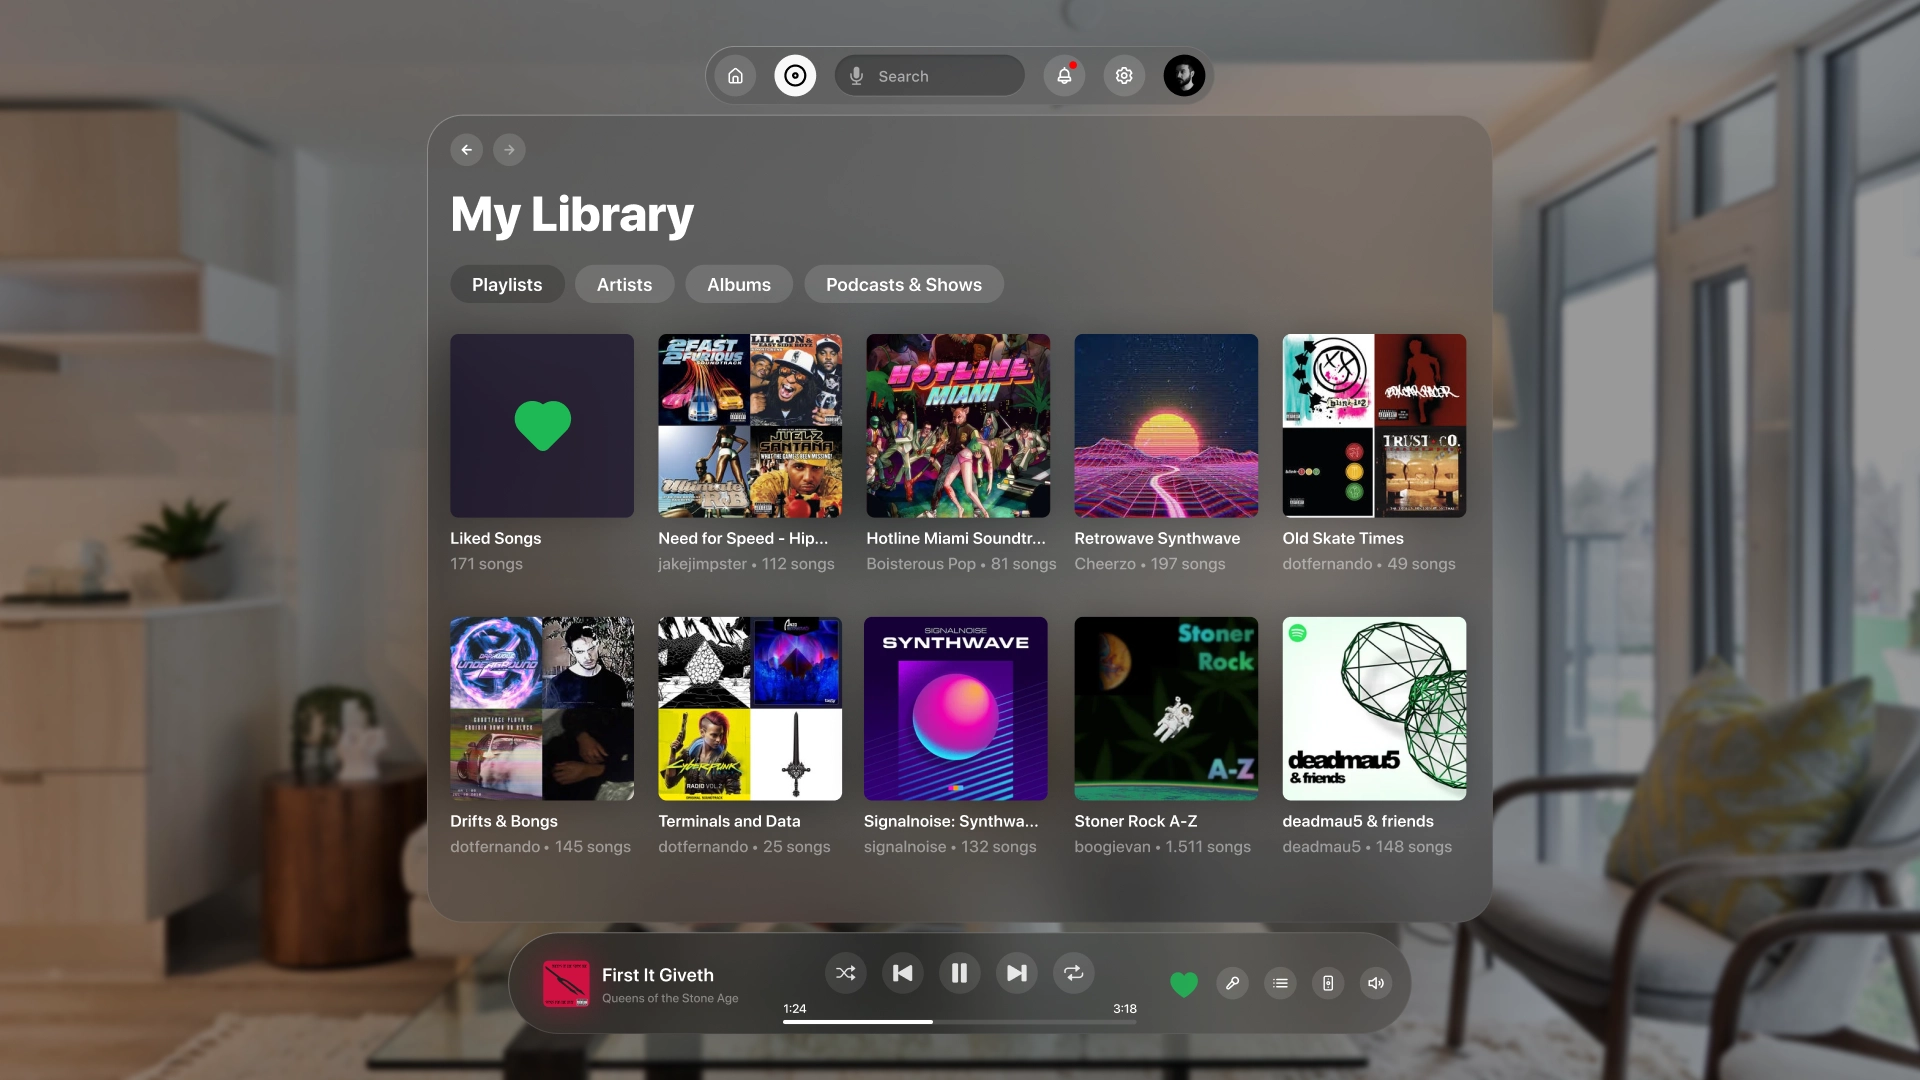Click the elapsed time 1:24
1920x1080 pixels.
(x=794, y=1008)
